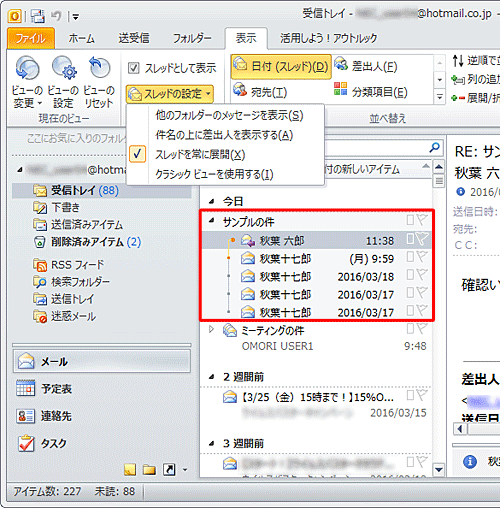Image resolution: width=500 pixels, height=508 pixels.
Task: Select 分類項目 arrangement
Action: click(x=371, y=91)
